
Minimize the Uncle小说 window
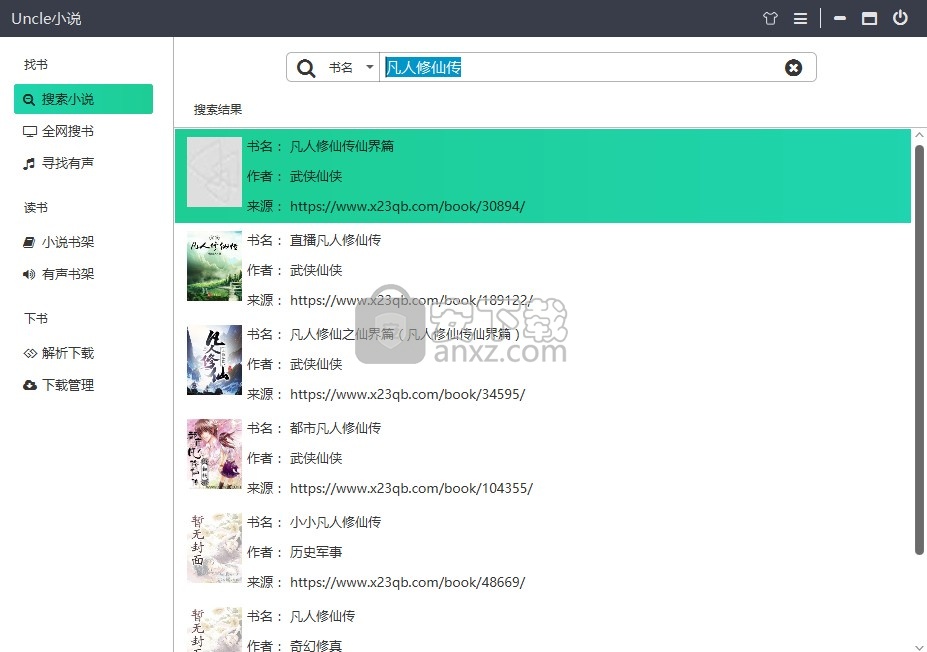click(x=840, y=18)
